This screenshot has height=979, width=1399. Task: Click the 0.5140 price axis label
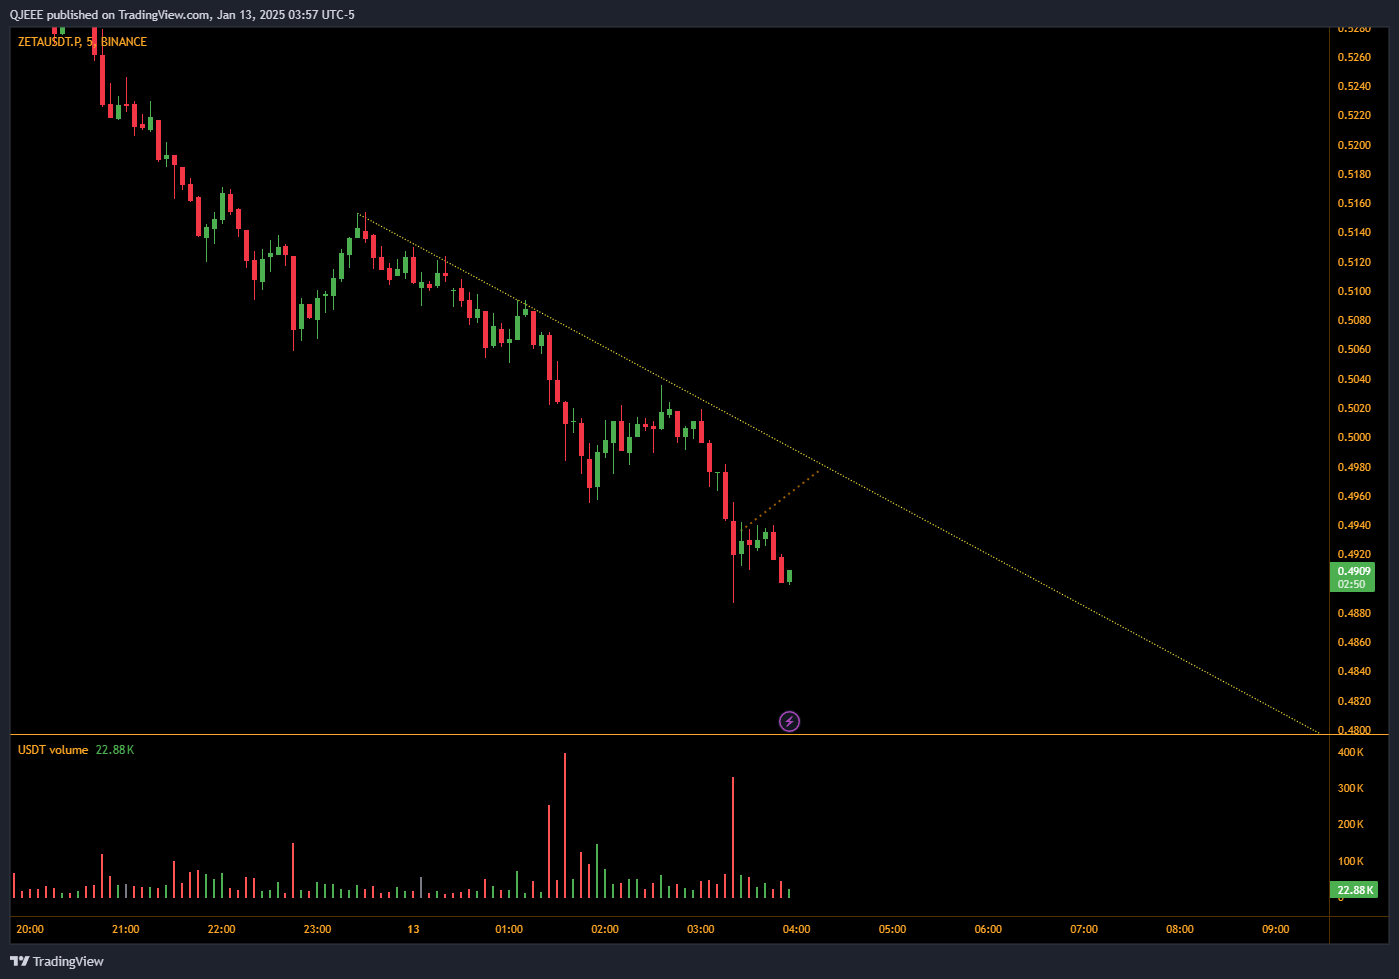coord(1354,232)
